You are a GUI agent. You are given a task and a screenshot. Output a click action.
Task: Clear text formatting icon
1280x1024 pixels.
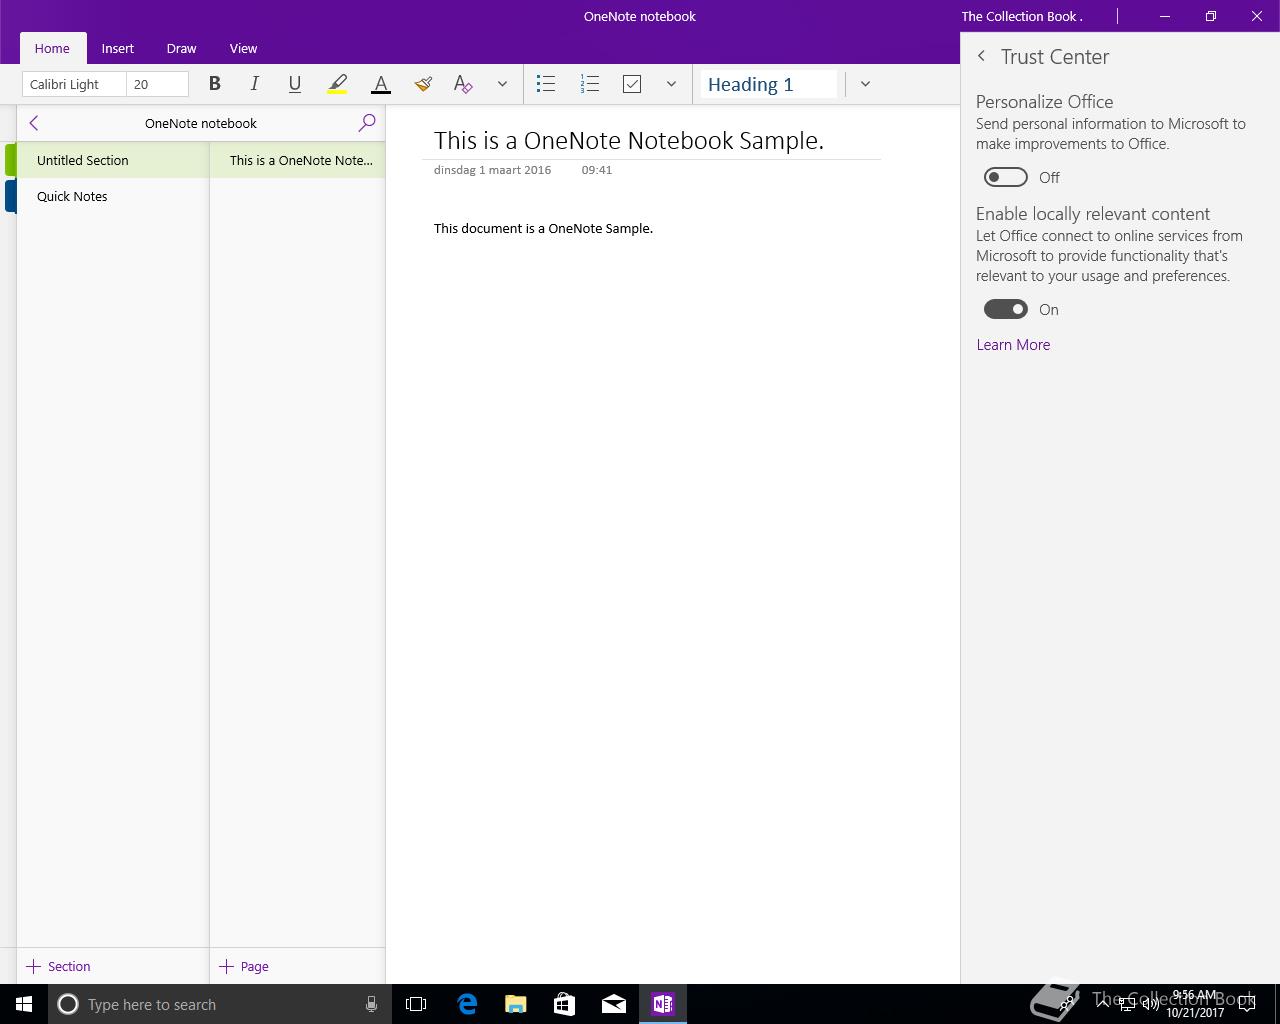[x=462, y=84]
